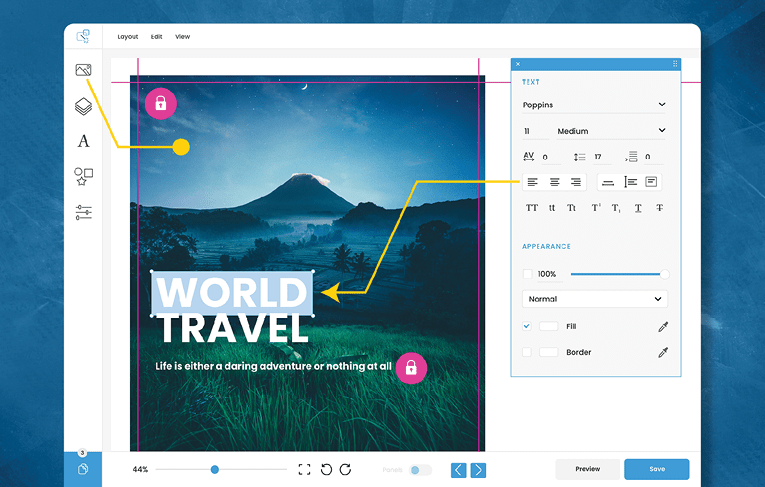Click the Preview button
Image resolution: width=765 pixels, height=487 pixels.
(x=587, y=469)
